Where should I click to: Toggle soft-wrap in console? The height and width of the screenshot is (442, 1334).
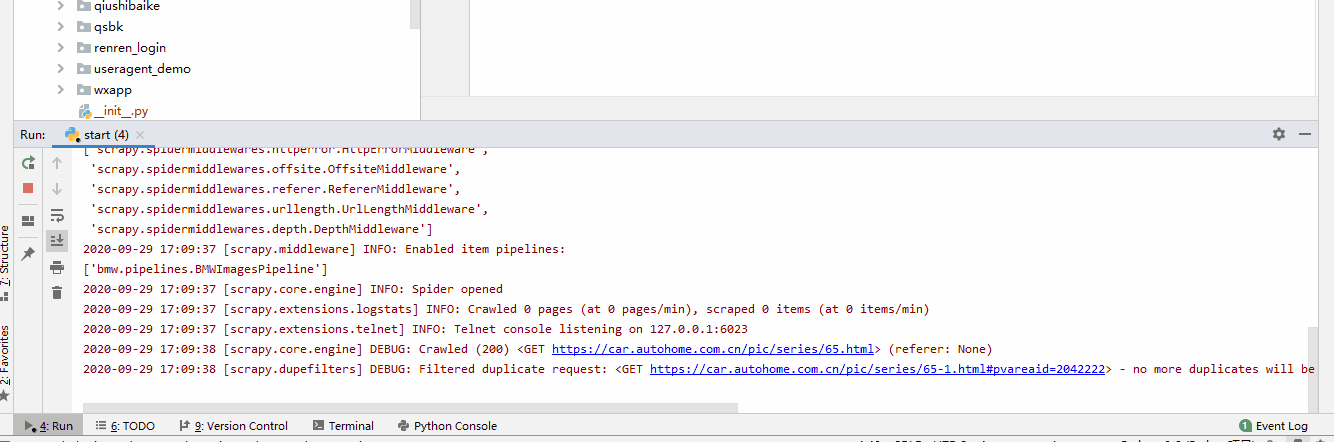pos(57,215)
